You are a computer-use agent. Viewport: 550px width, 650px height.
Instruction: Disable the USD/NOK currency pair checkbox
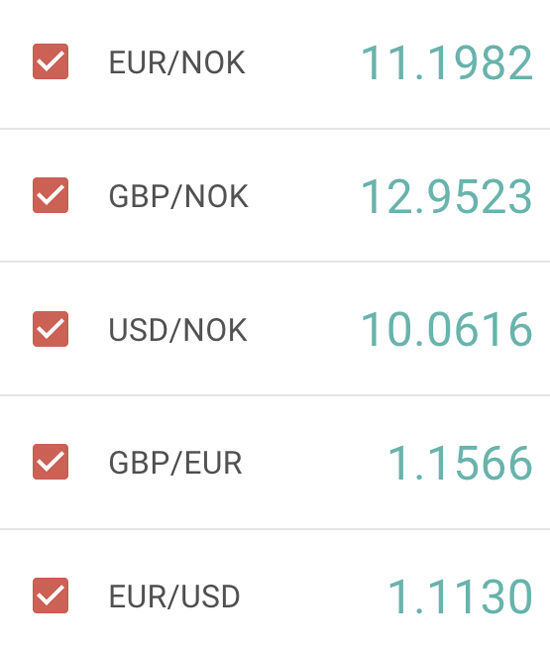click(x=51, y=329)
